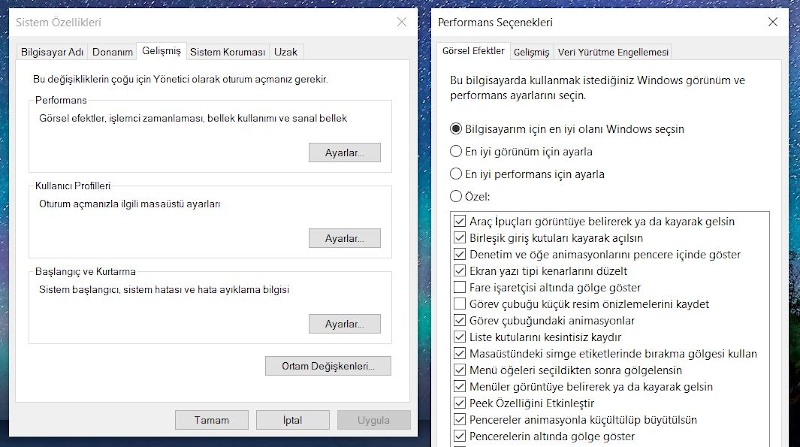
Task: Click İptal to cancel changes
Action: point(293,419)
